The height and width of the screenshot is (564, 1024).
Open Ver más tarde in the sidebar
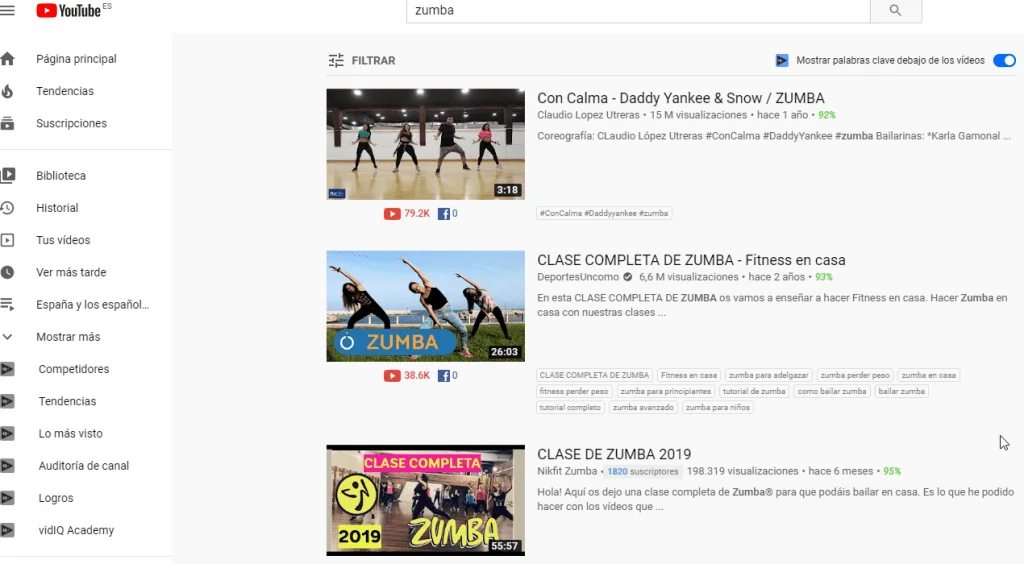(x=71, y=272)
